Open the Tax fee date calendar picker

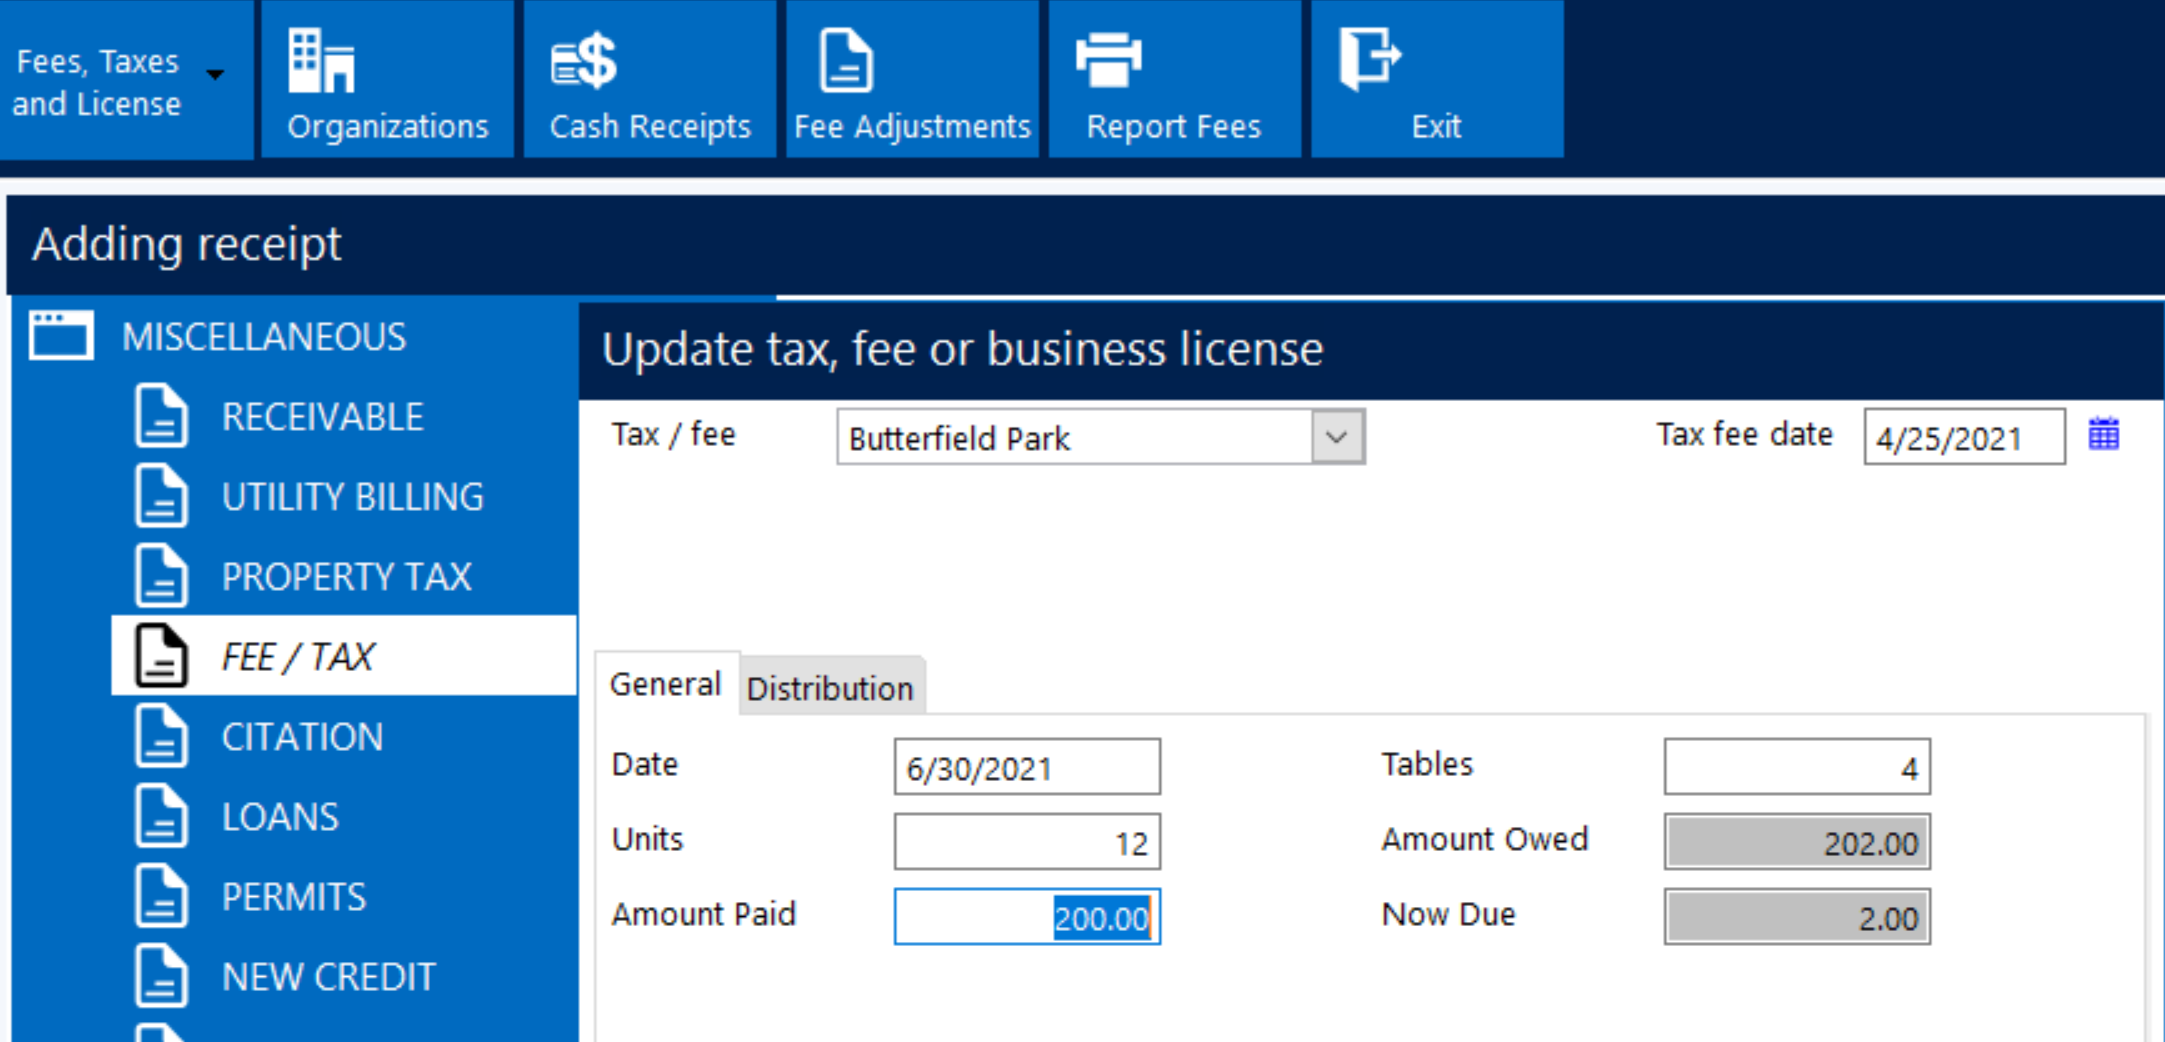(x=2103, y=435)
